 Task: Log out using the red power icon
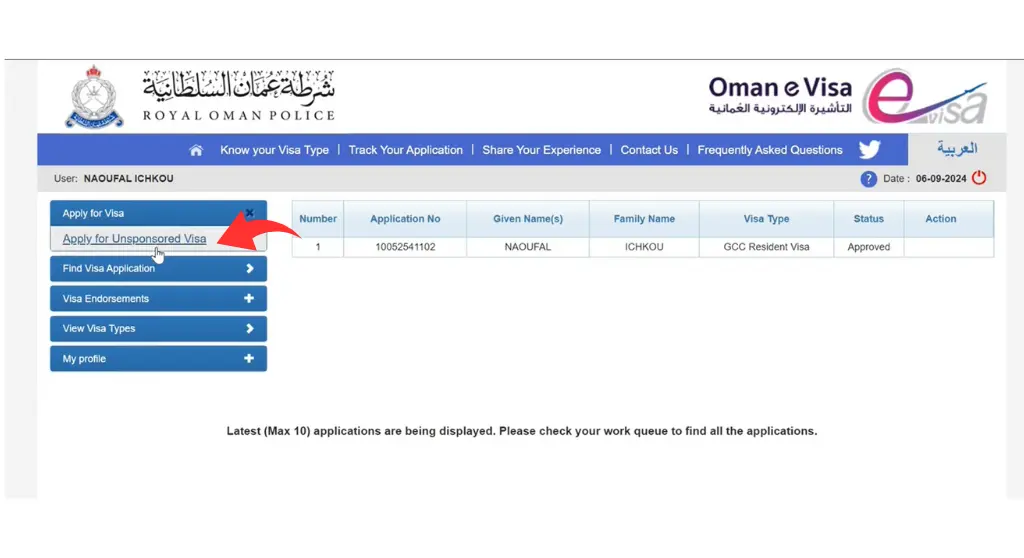[x=978, y=178]
